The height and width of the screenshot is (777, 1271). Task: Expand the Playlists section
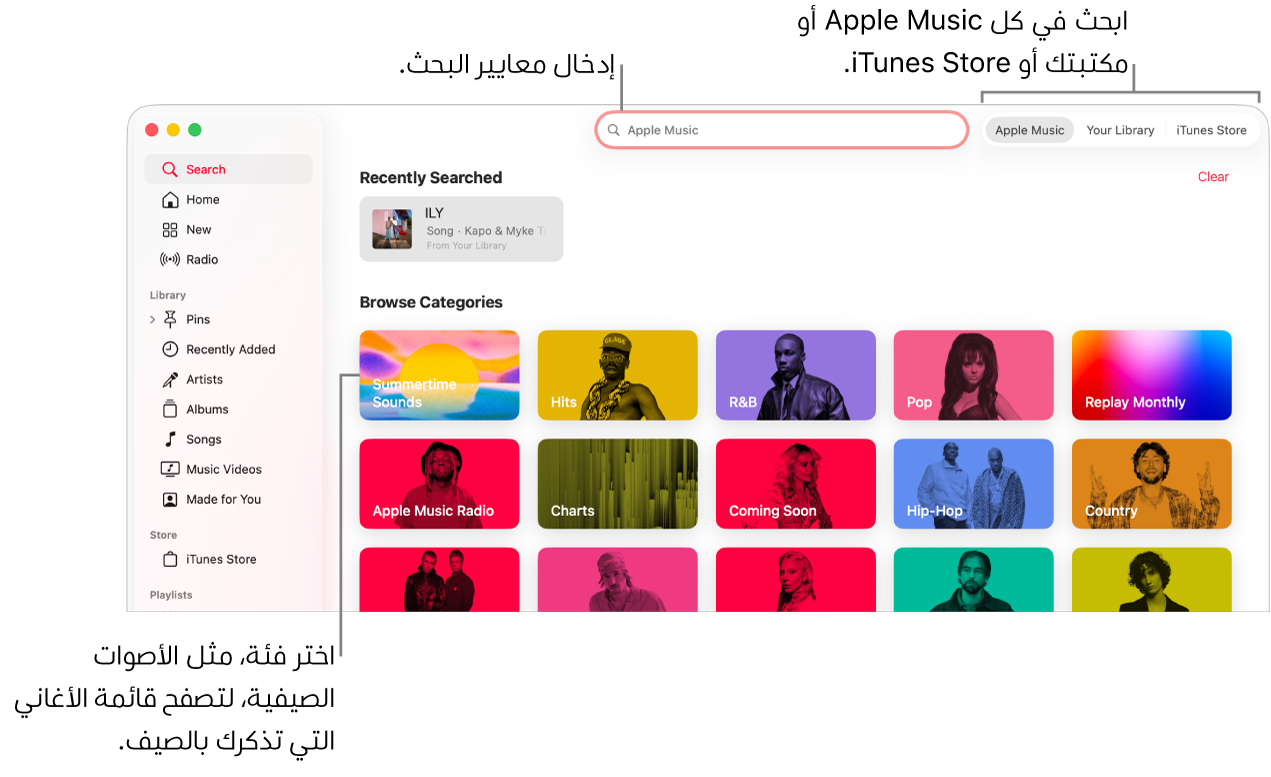coord(171,594)
